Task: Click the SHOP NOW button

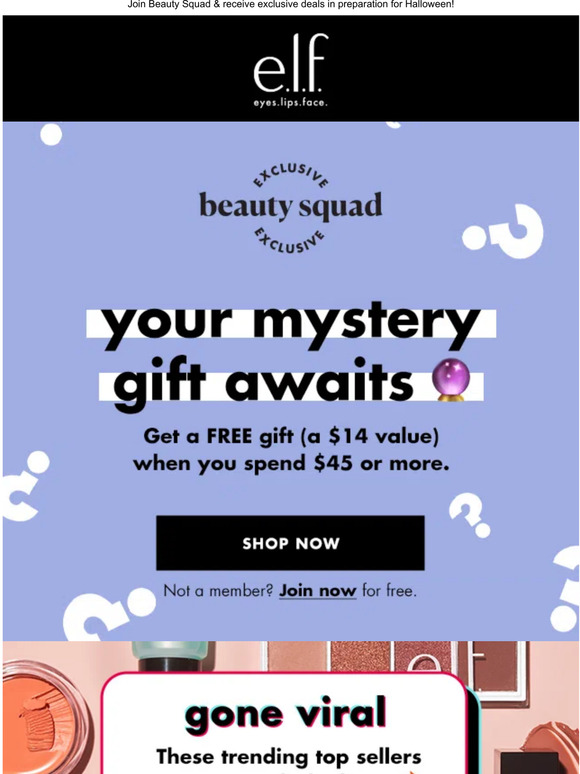Action: (x=290, y=543)
